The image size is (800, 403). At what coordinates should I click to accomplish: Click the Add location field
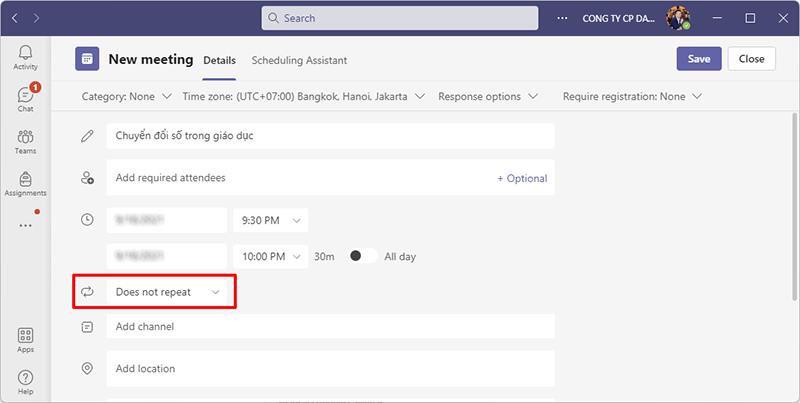click(x=330, y=369)
